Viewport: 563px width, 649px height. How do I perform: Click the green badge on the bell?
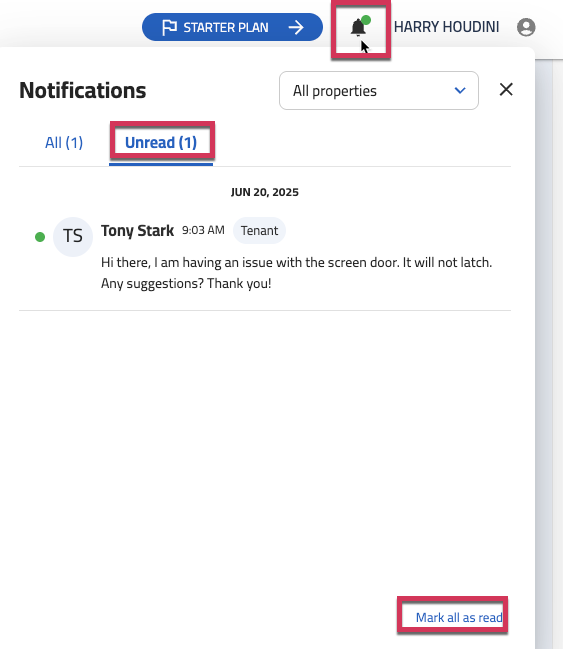pyautogui.click(x=366, y=20)
